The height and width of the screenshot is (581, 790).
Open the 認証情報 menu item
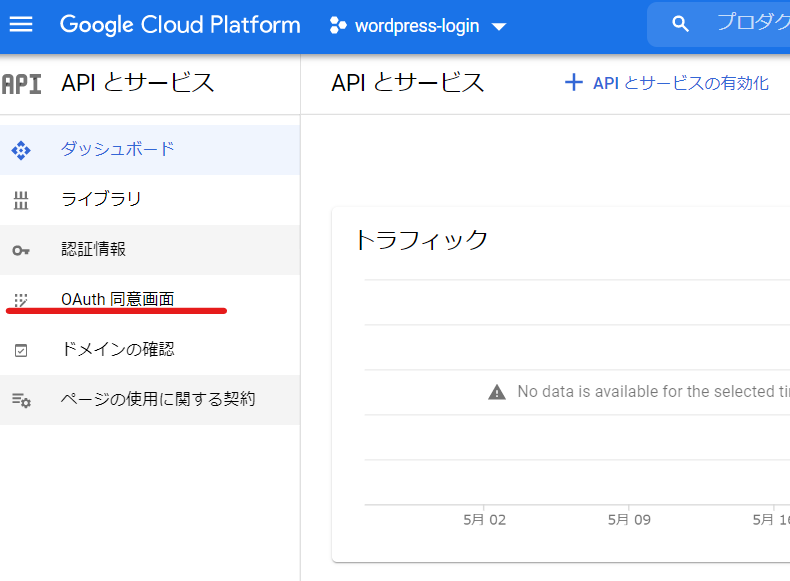click(x=150, y=250)
